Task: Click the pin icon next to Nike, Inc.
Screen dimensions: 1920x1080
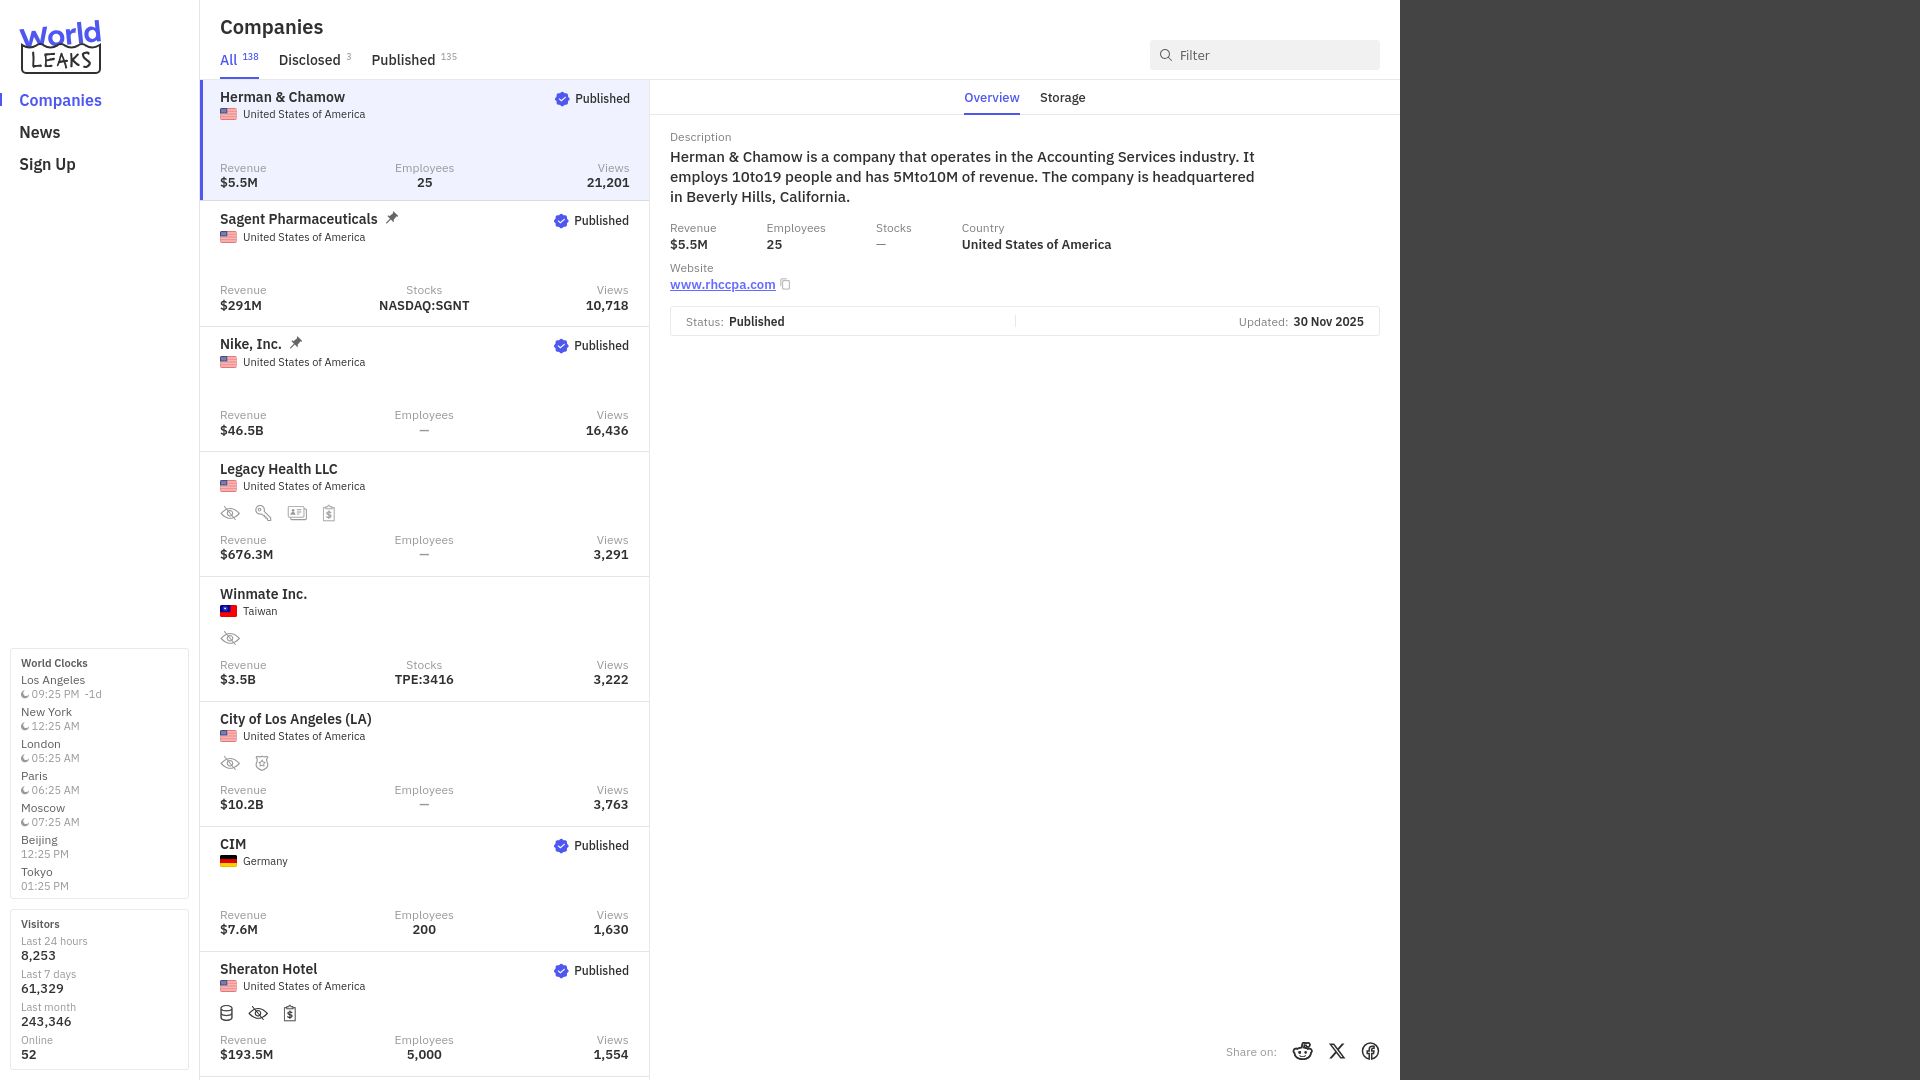Action: pyautogui.click(x=296, y=343)
